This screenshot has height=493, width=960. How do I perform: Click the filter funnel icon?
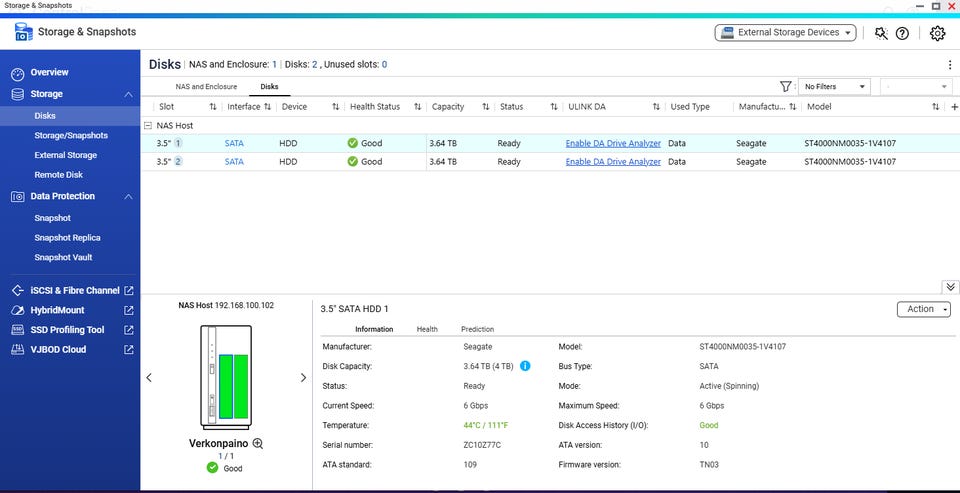click(786, 86)
